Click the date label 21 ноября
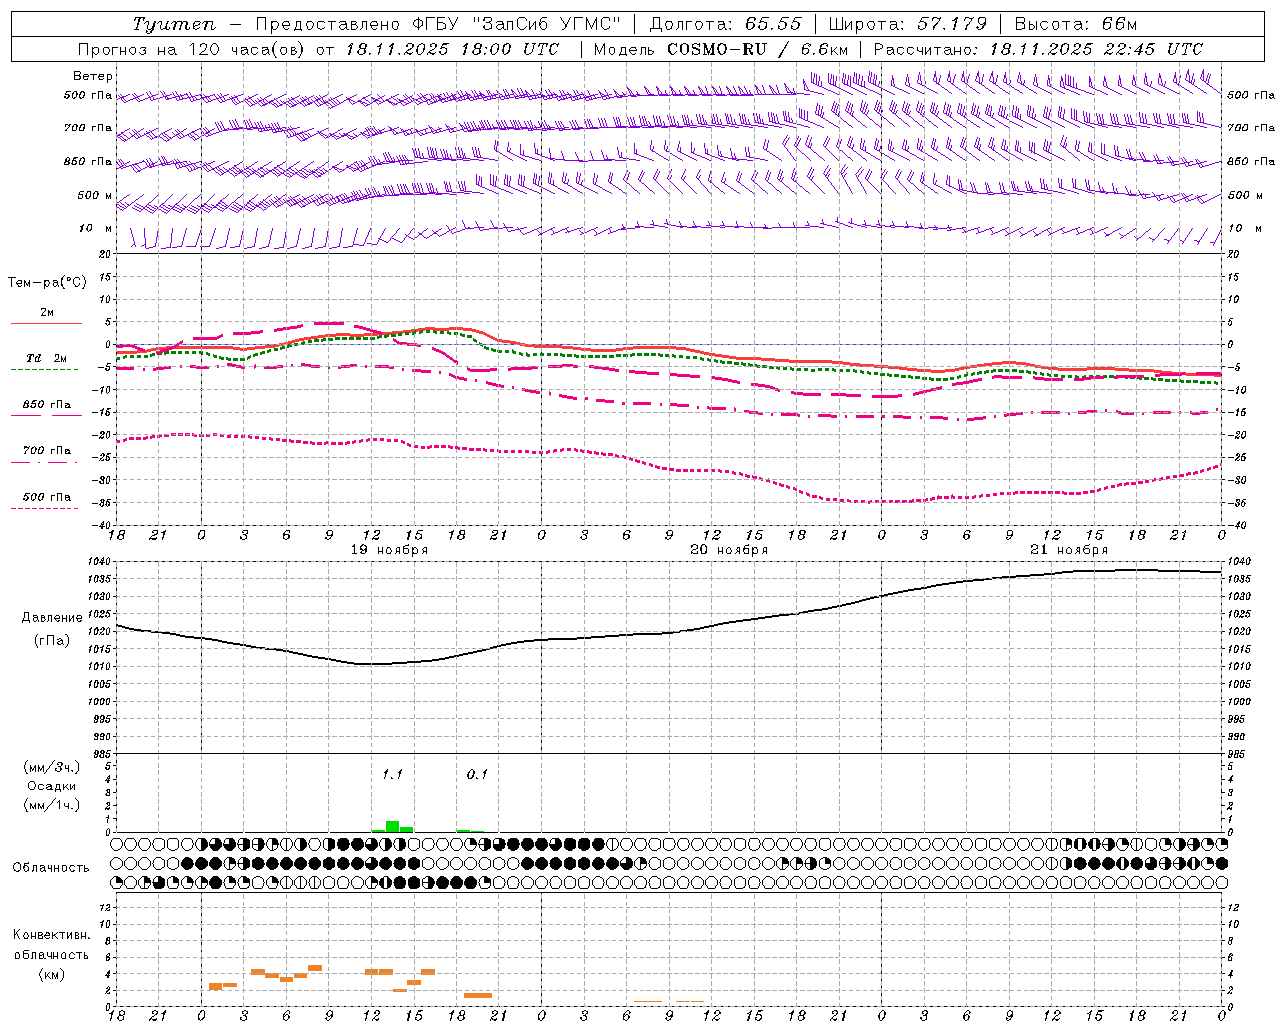Viewport: 1280px width, 1024px height. [x=1069, y=550]
